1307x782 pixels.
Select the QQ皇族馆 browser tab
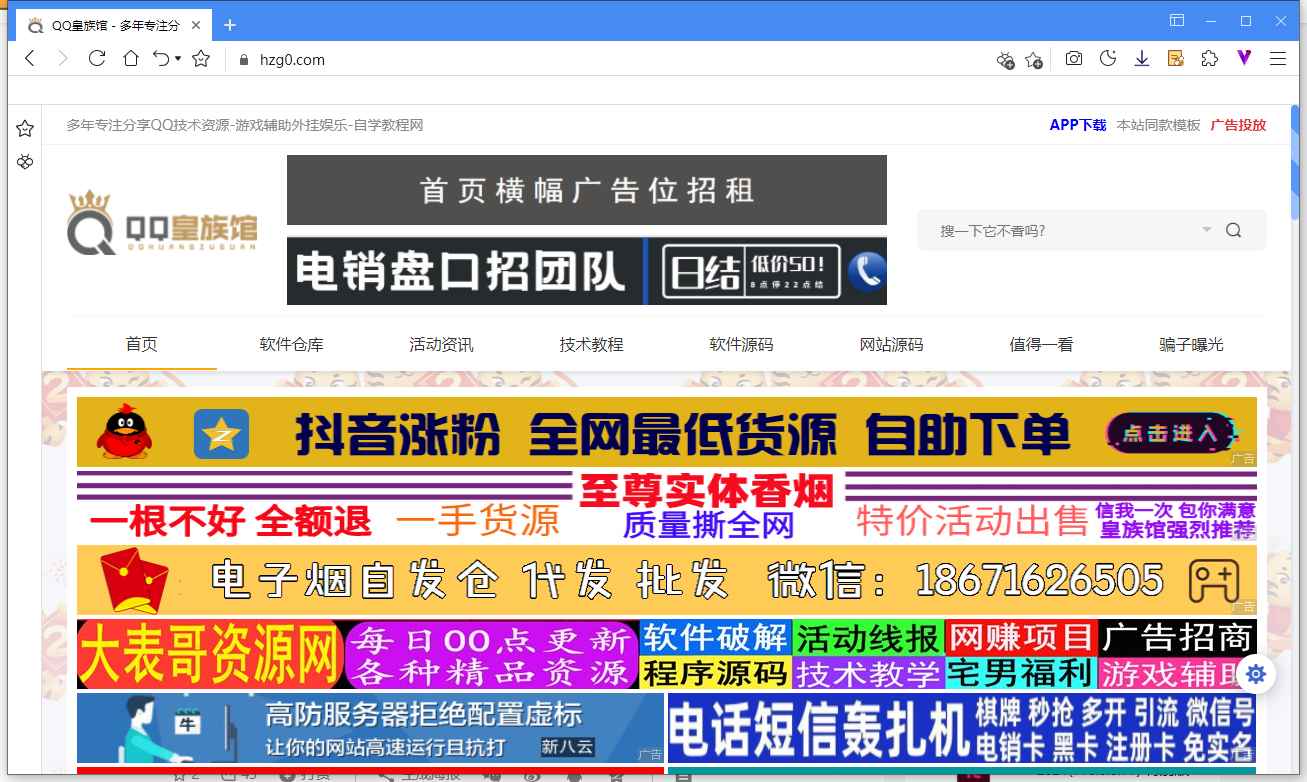(112, 25)
